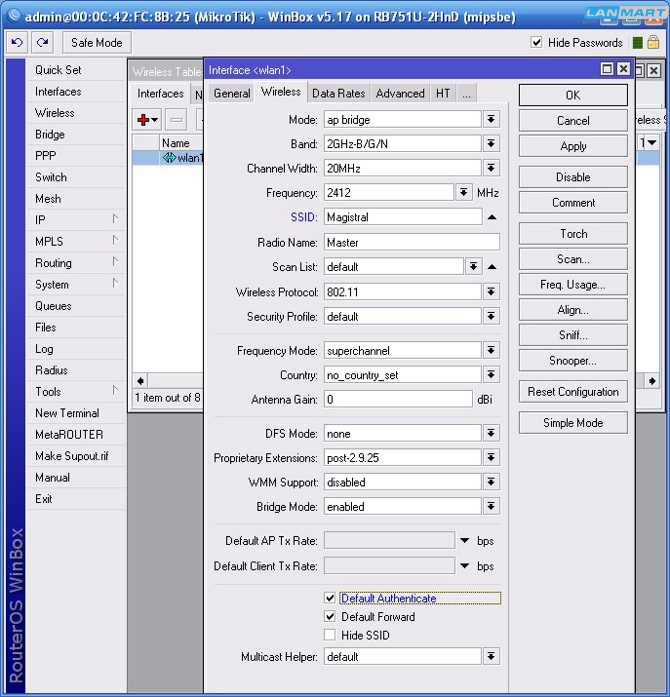670x697 pixels.
Task: Expand Default AP Tx Rate arrow
Action: click(465, 541)
